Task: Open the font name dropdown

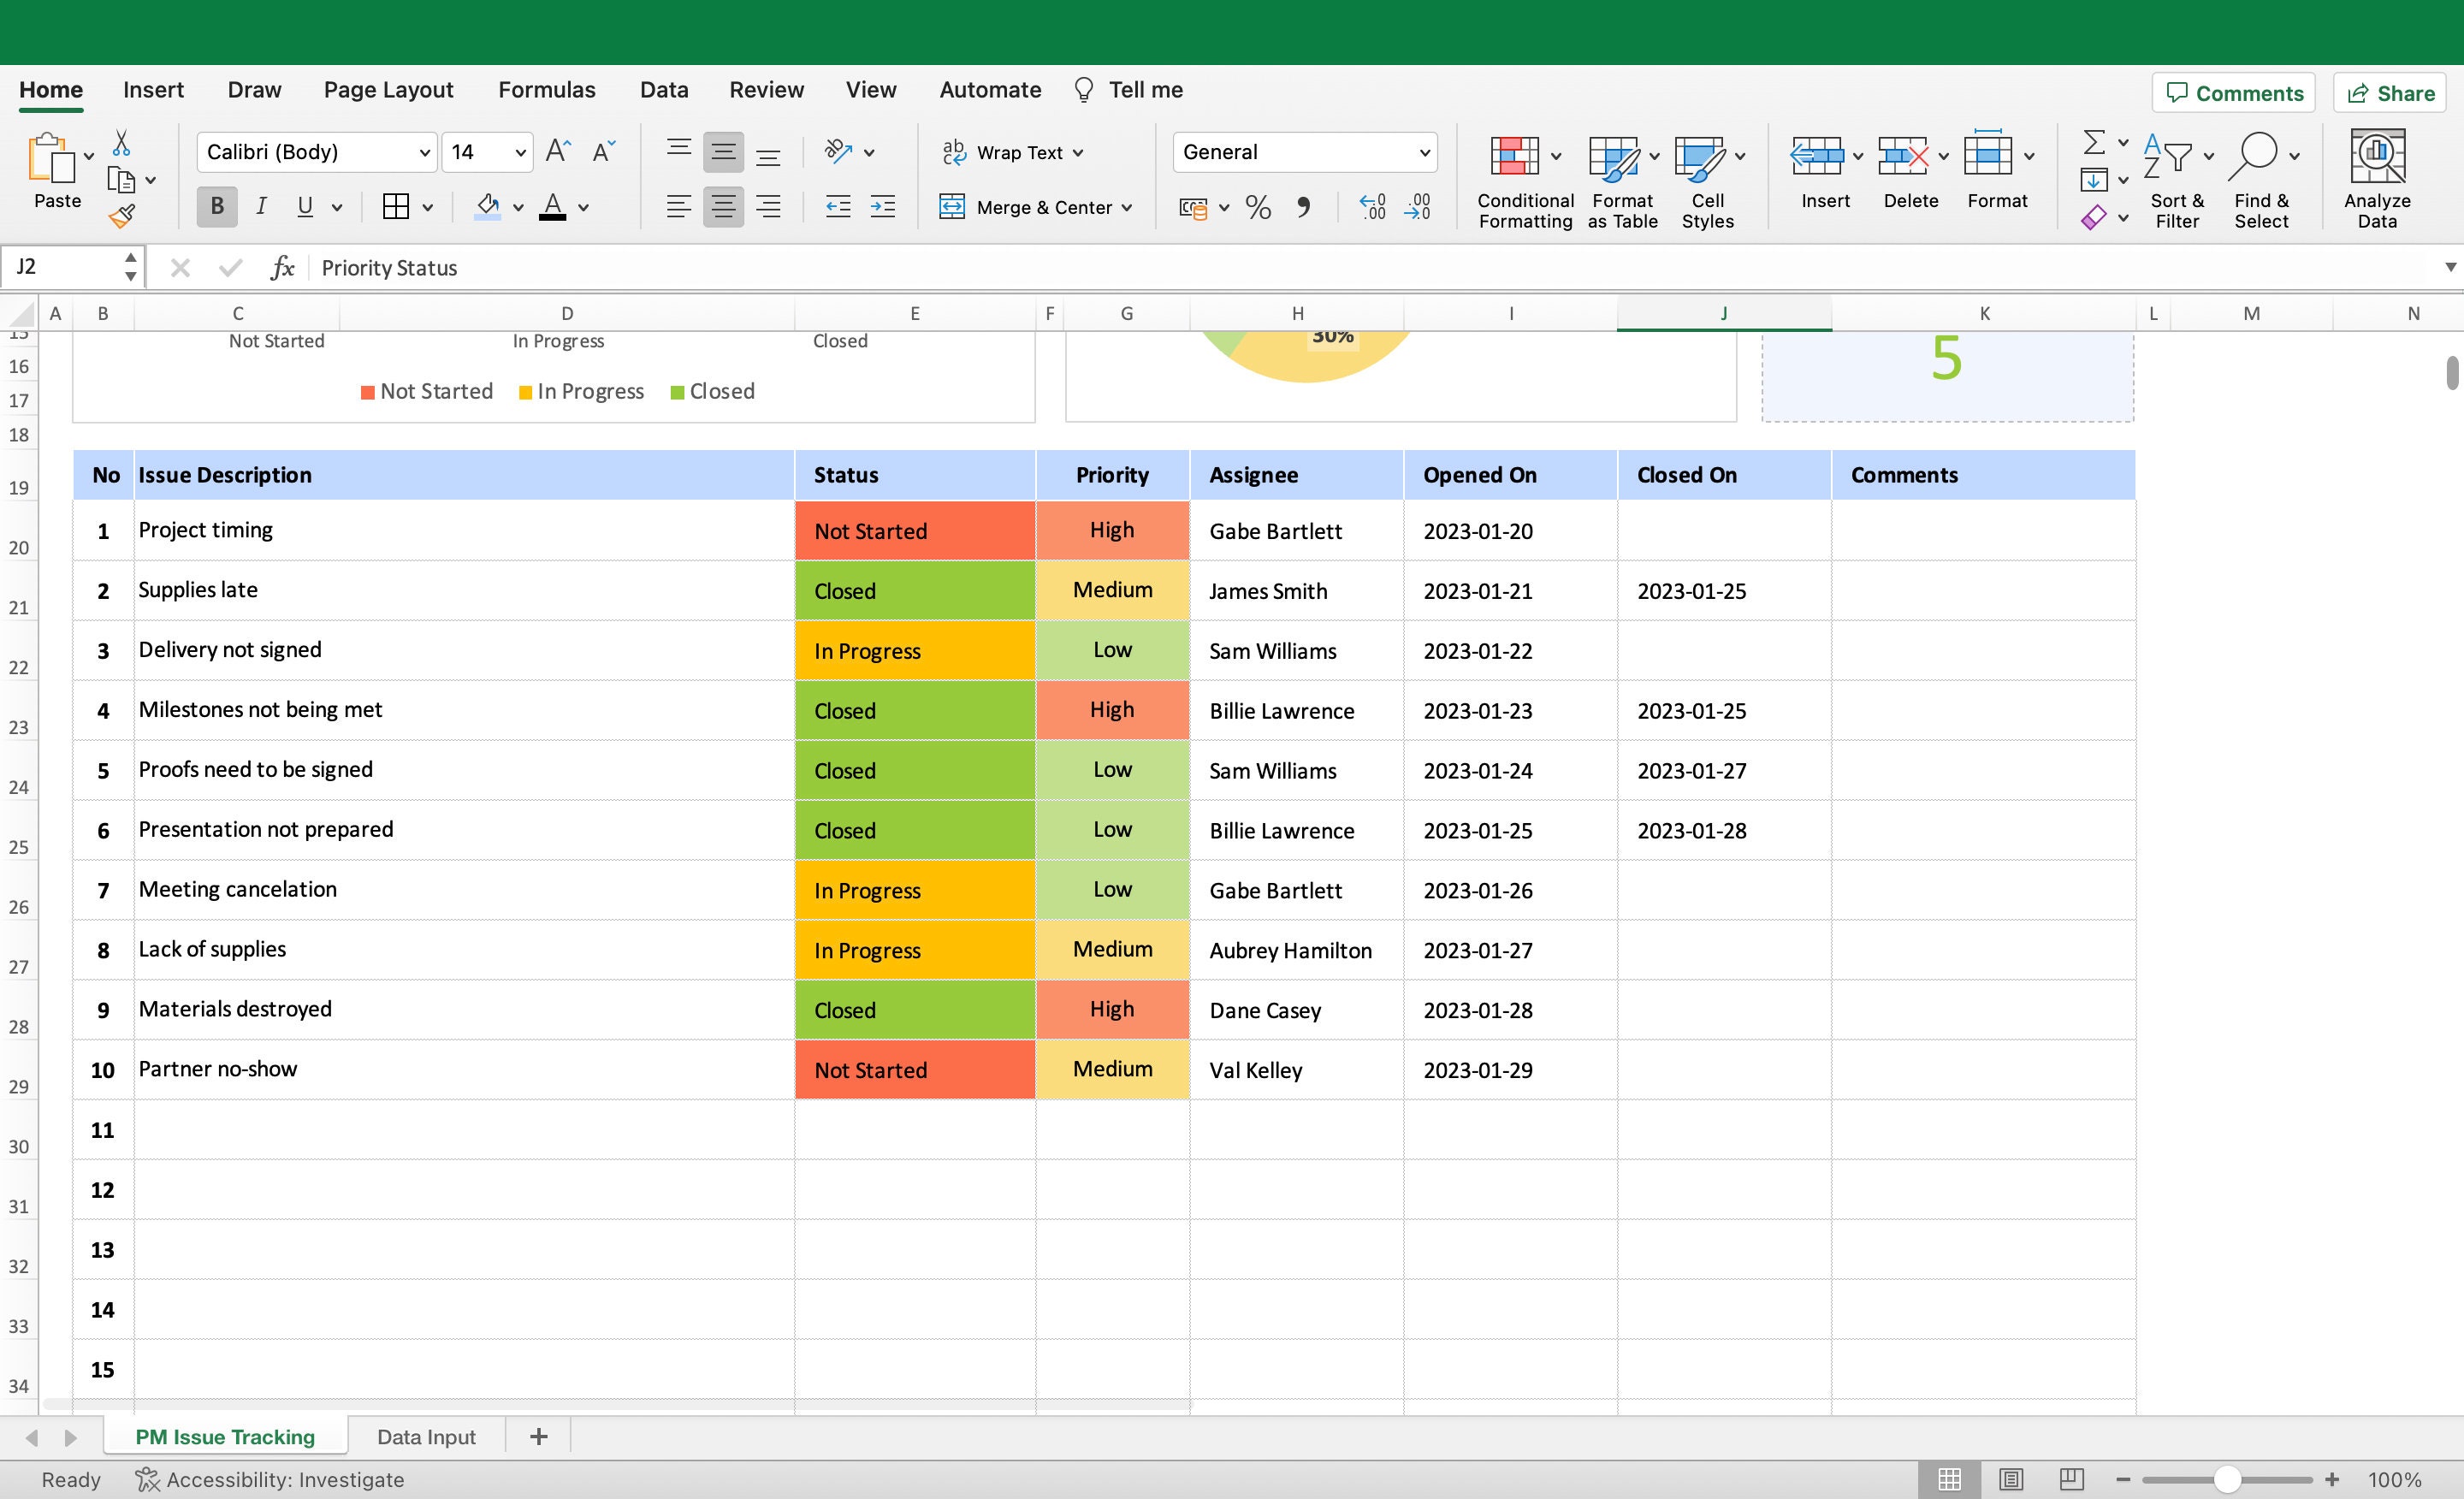Action: coord(424,152)
